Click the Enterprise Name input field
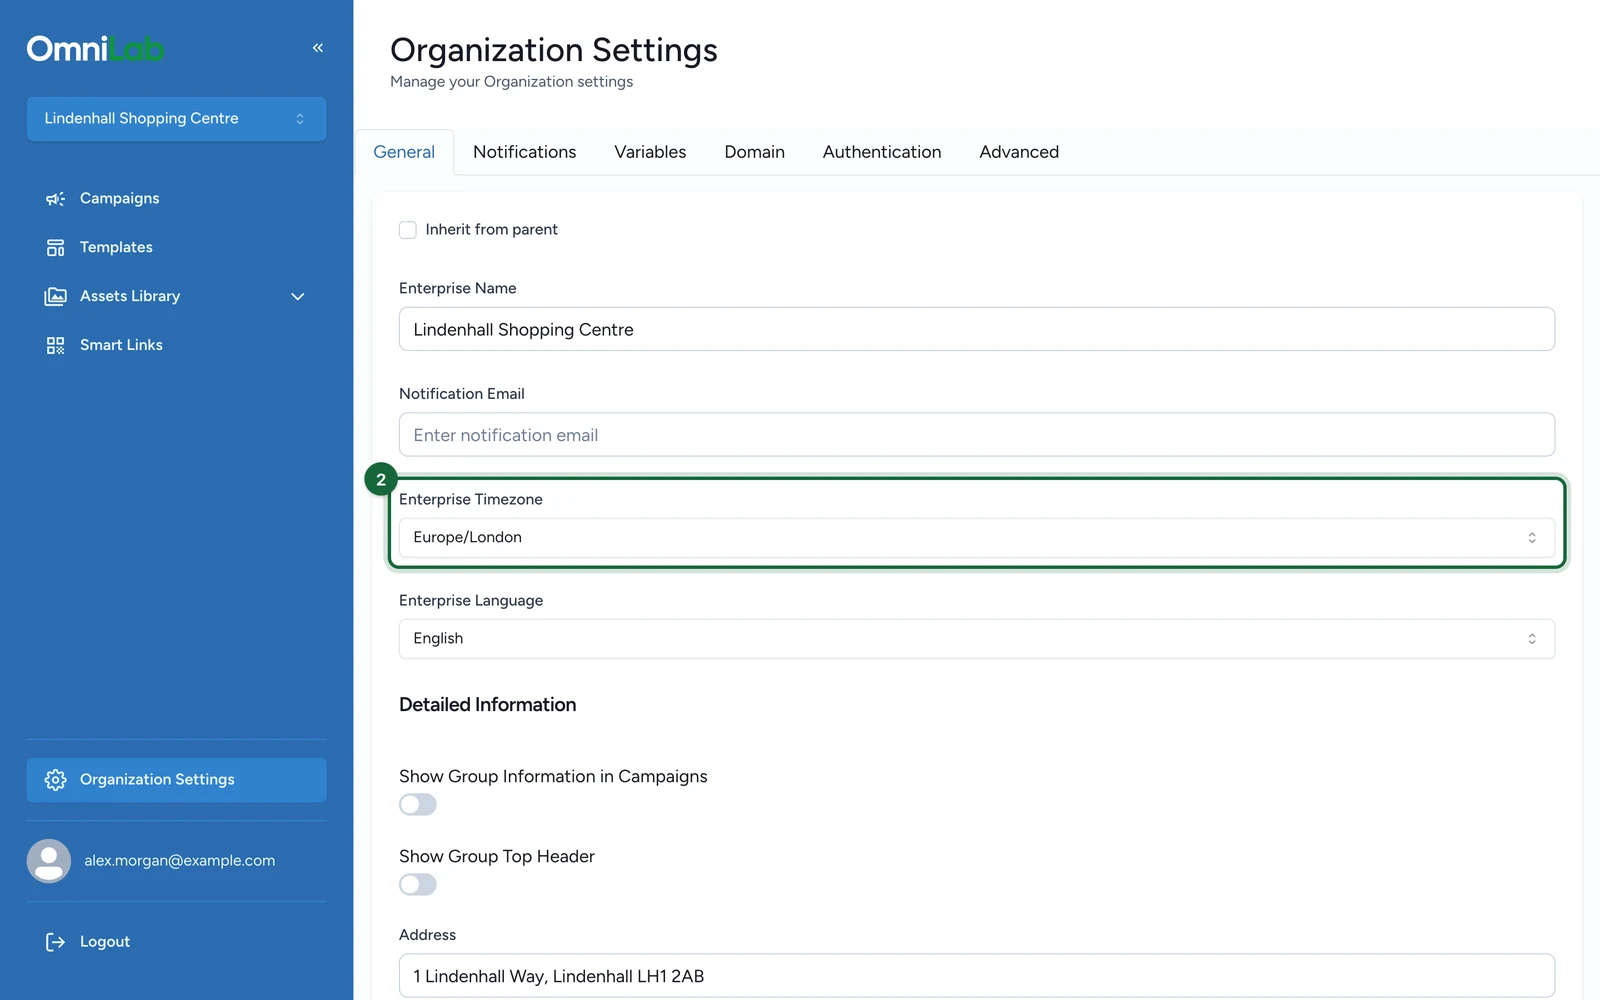 pos(977,329)
